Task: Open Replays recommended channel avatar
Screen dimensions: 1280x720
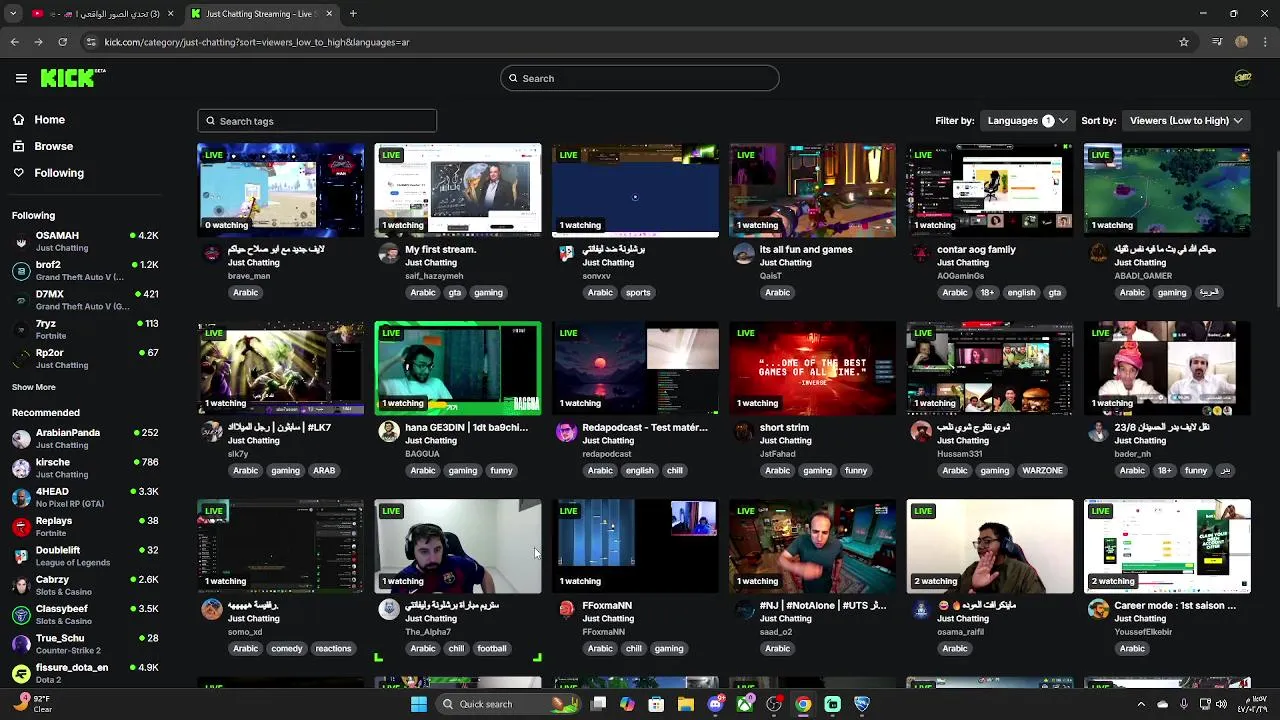Action: tap(21, 527)
